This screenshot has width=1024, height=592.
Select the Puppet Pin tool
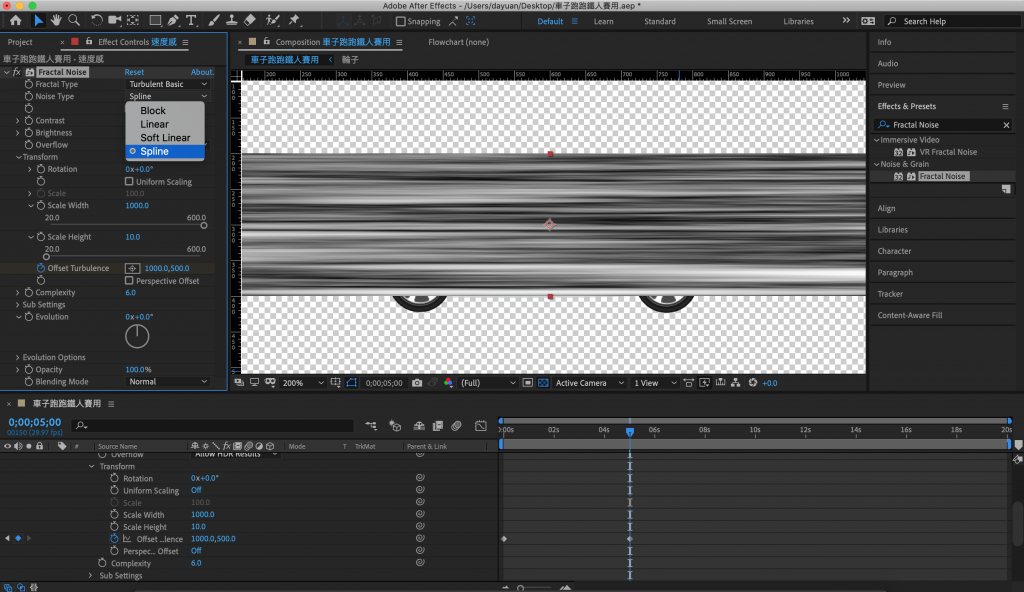[294, 20]
